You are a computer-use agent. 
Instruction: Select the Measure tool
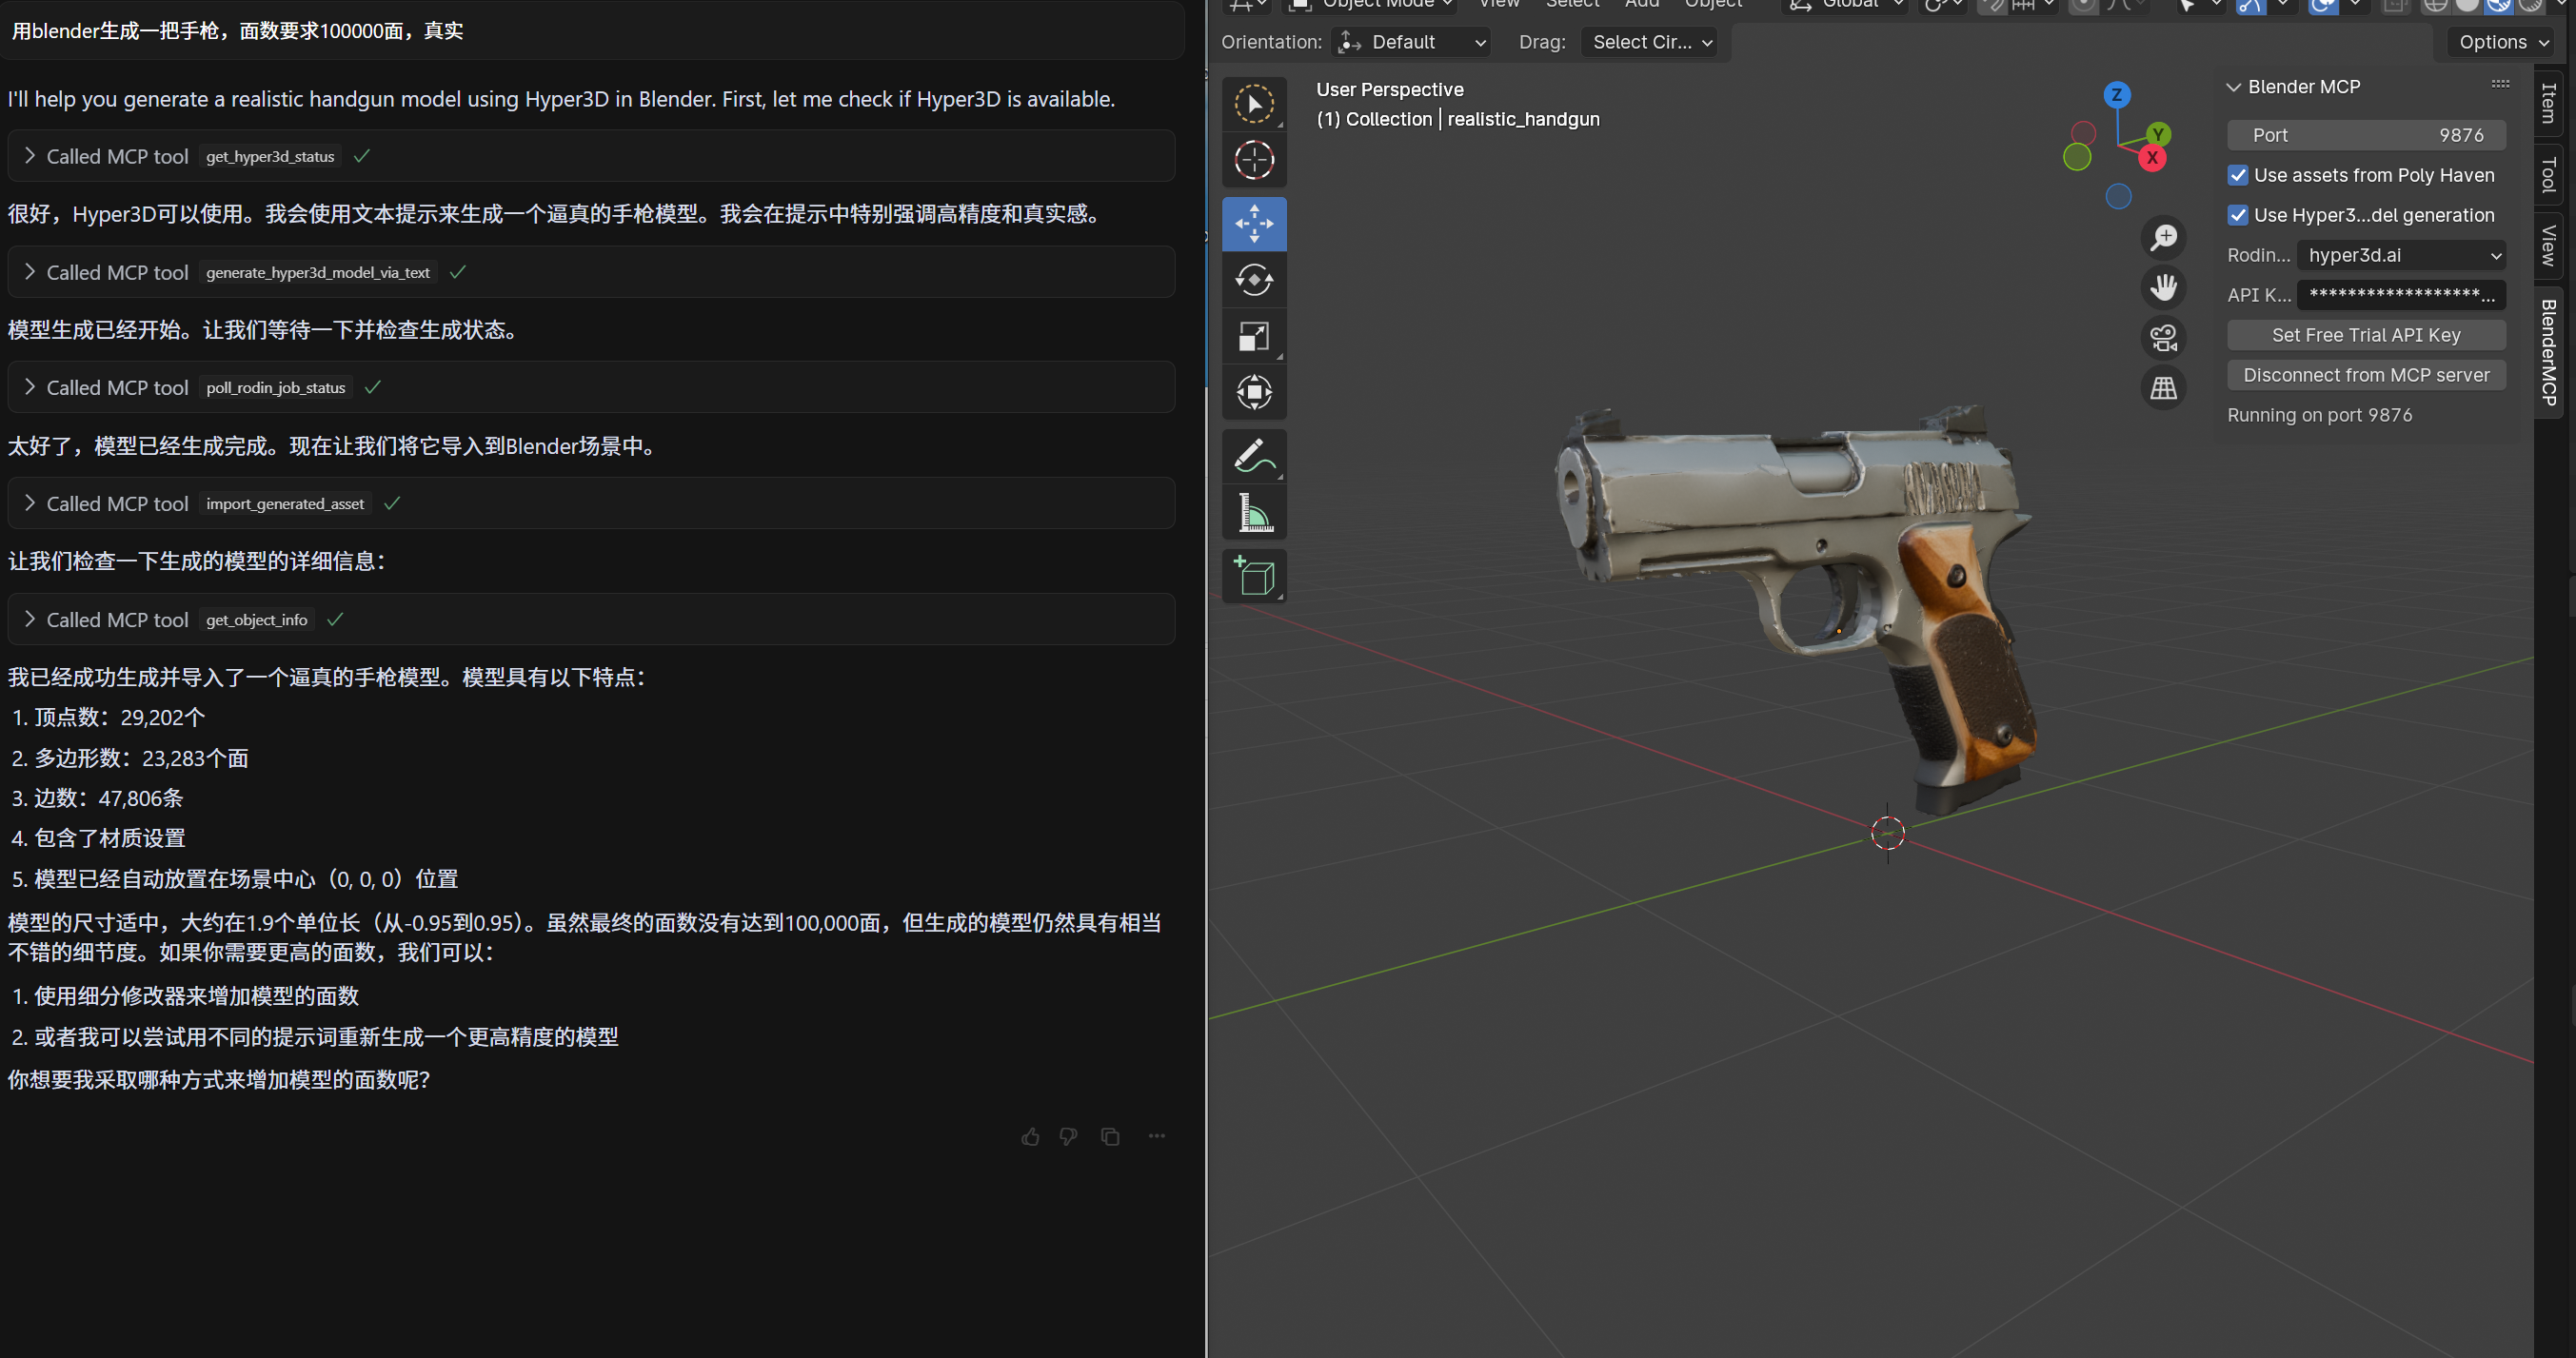pos(1253,514)
